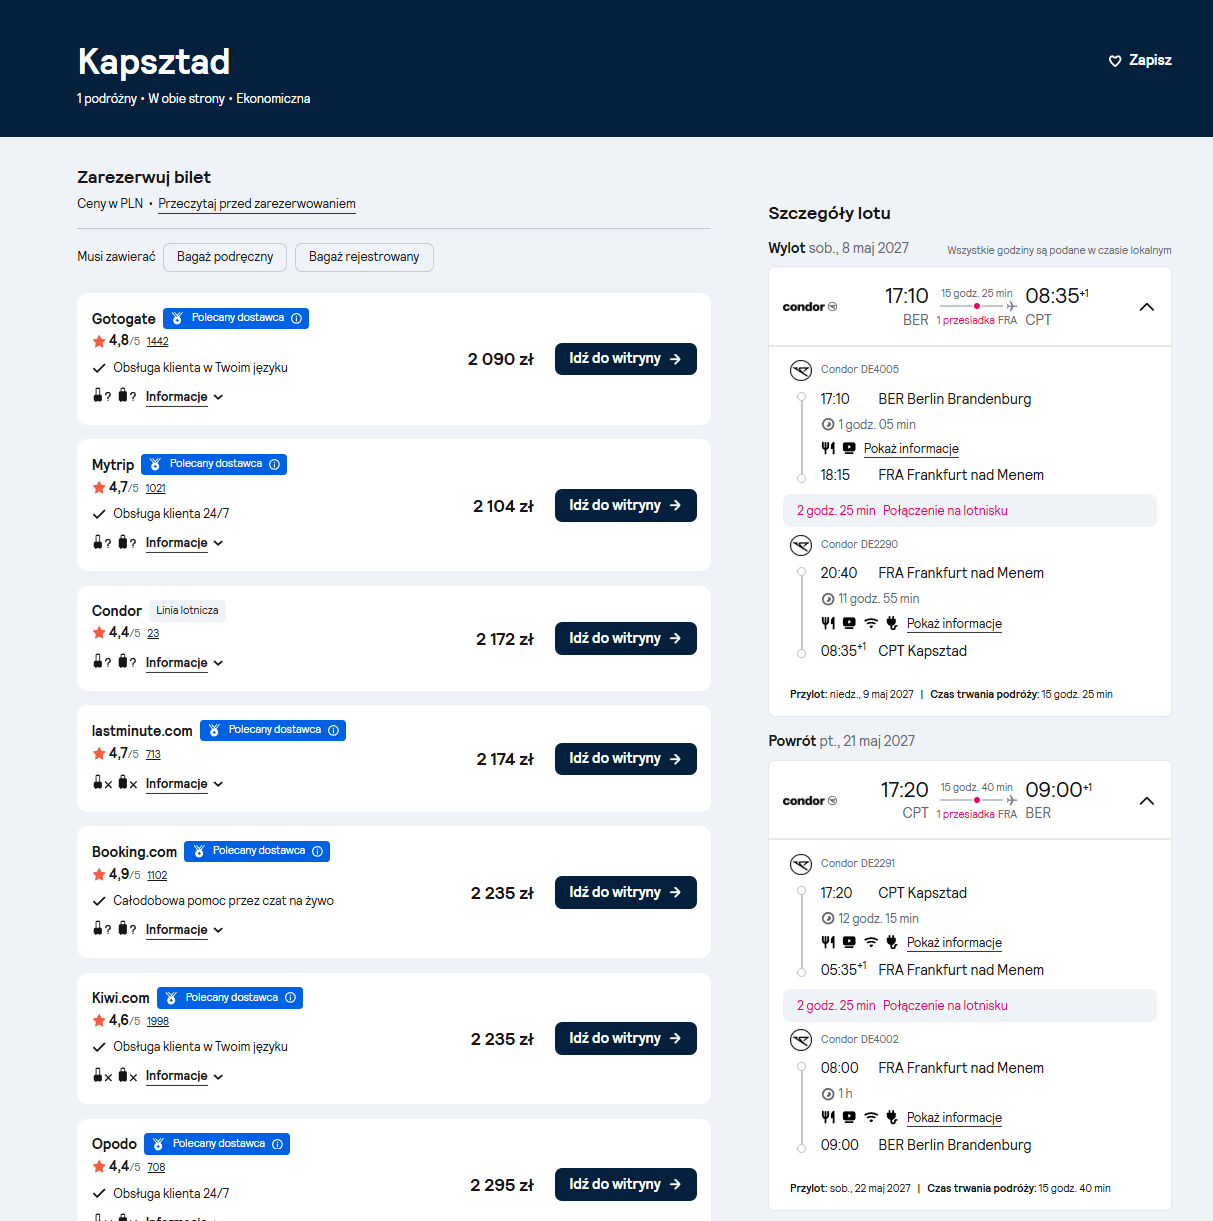The width and height of the screenshot is (1213, 1221).
Task: Open Booking.com 1102 reviews link
Action: pos(157,876)
